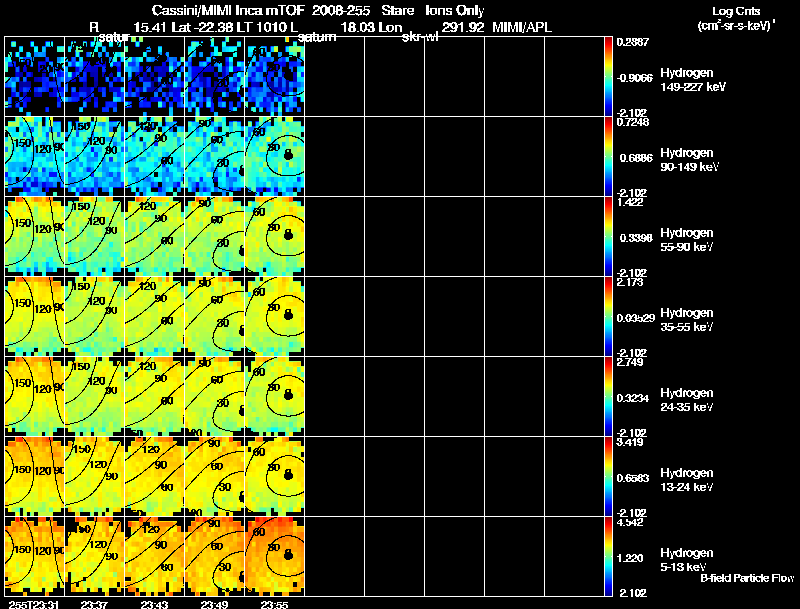Open the 149-227 keV image at 23:55
The width and height of the screenshot is (800, 609).
(x=274, y=77)
